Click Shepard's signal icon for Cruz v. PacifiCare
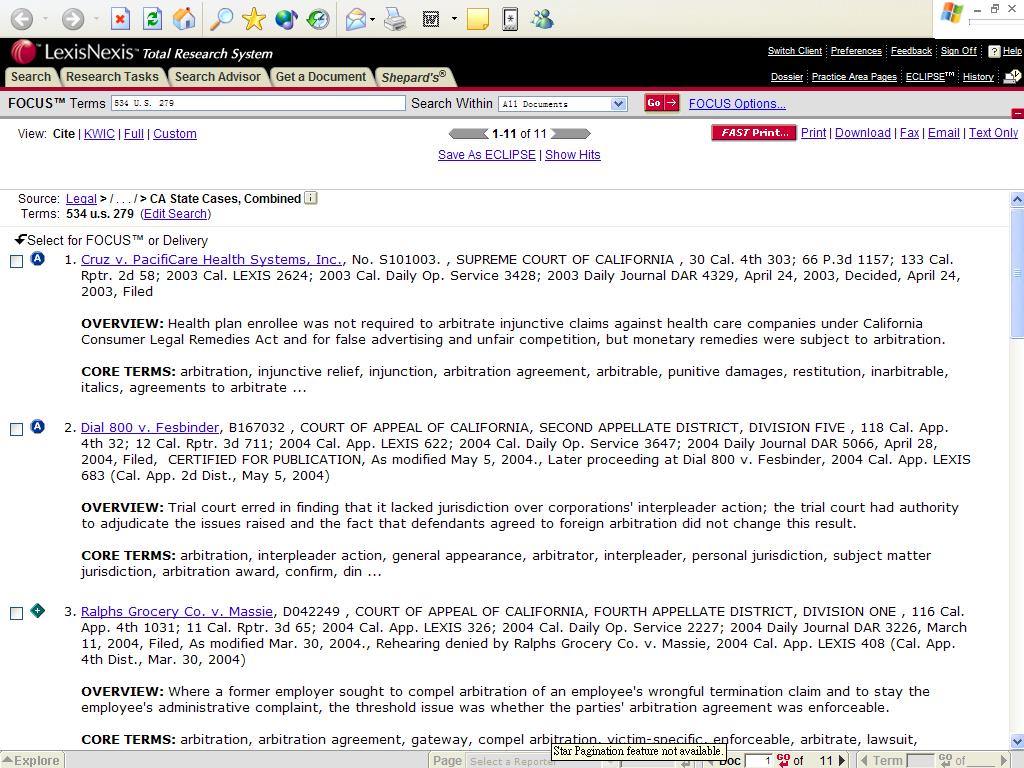The height and width of the screenshot is (768, 1024). pyautogui.click(x=38, y=259)
